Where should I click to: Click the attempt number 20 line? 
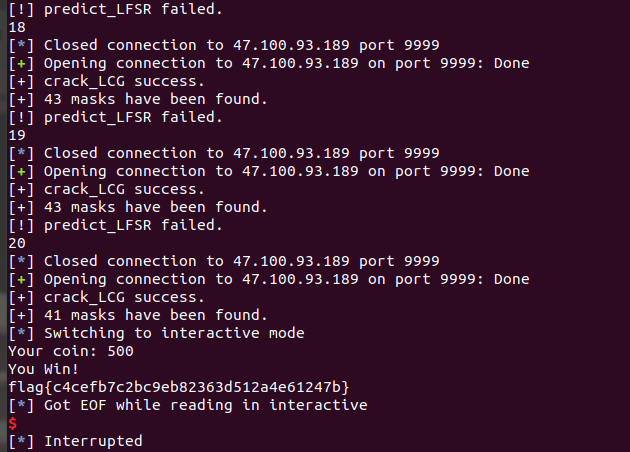coord(17,243)
